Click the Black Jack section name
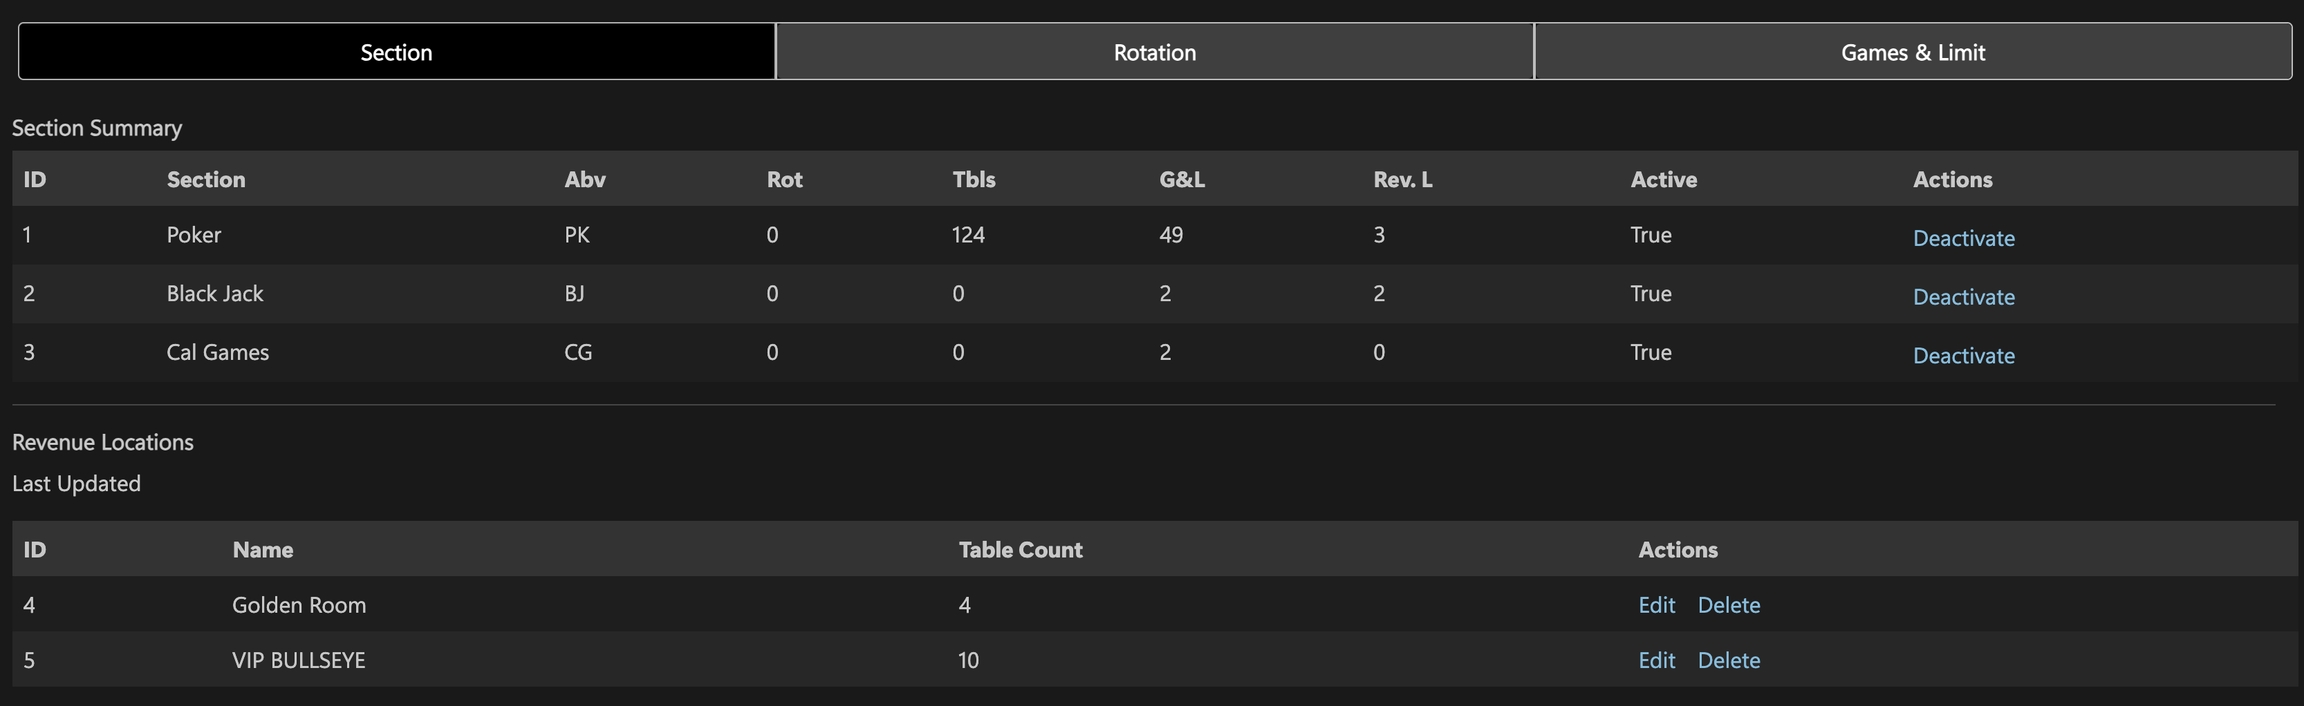 click(215, 294)
